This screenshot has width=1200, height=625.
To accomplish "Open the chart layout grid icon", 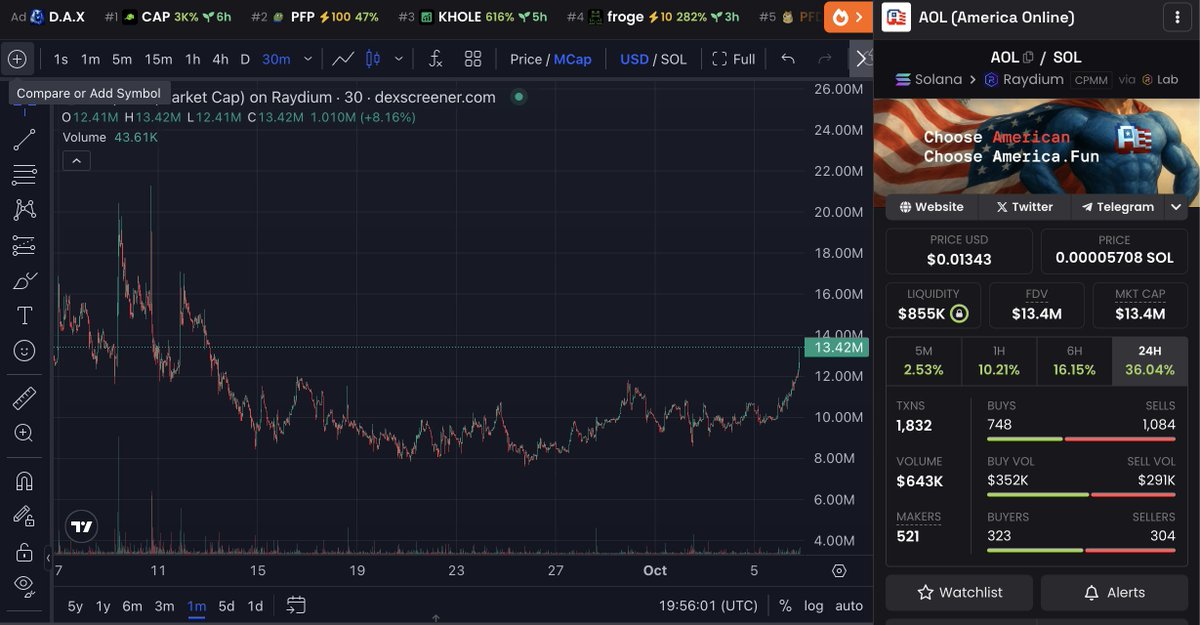I will [473, 59].
